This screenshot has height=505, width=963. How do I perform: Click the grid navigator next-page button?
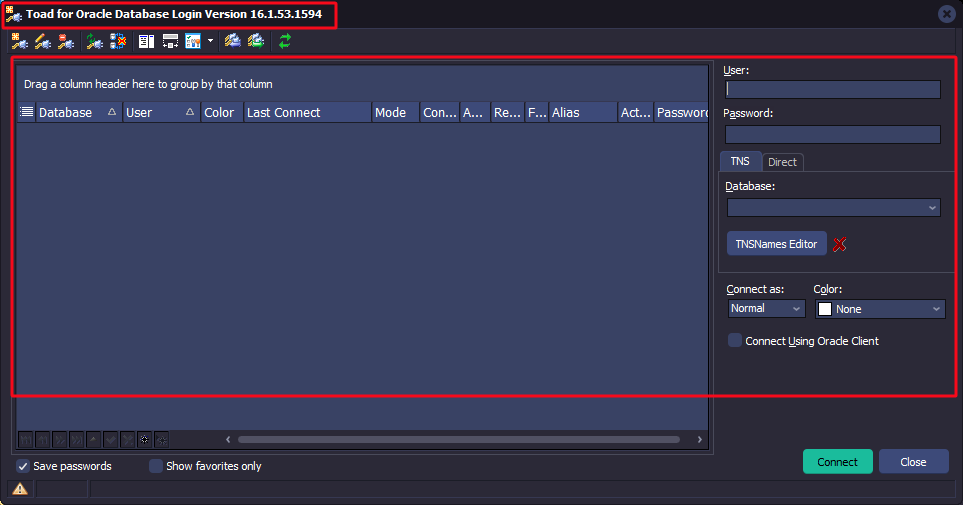60,440
